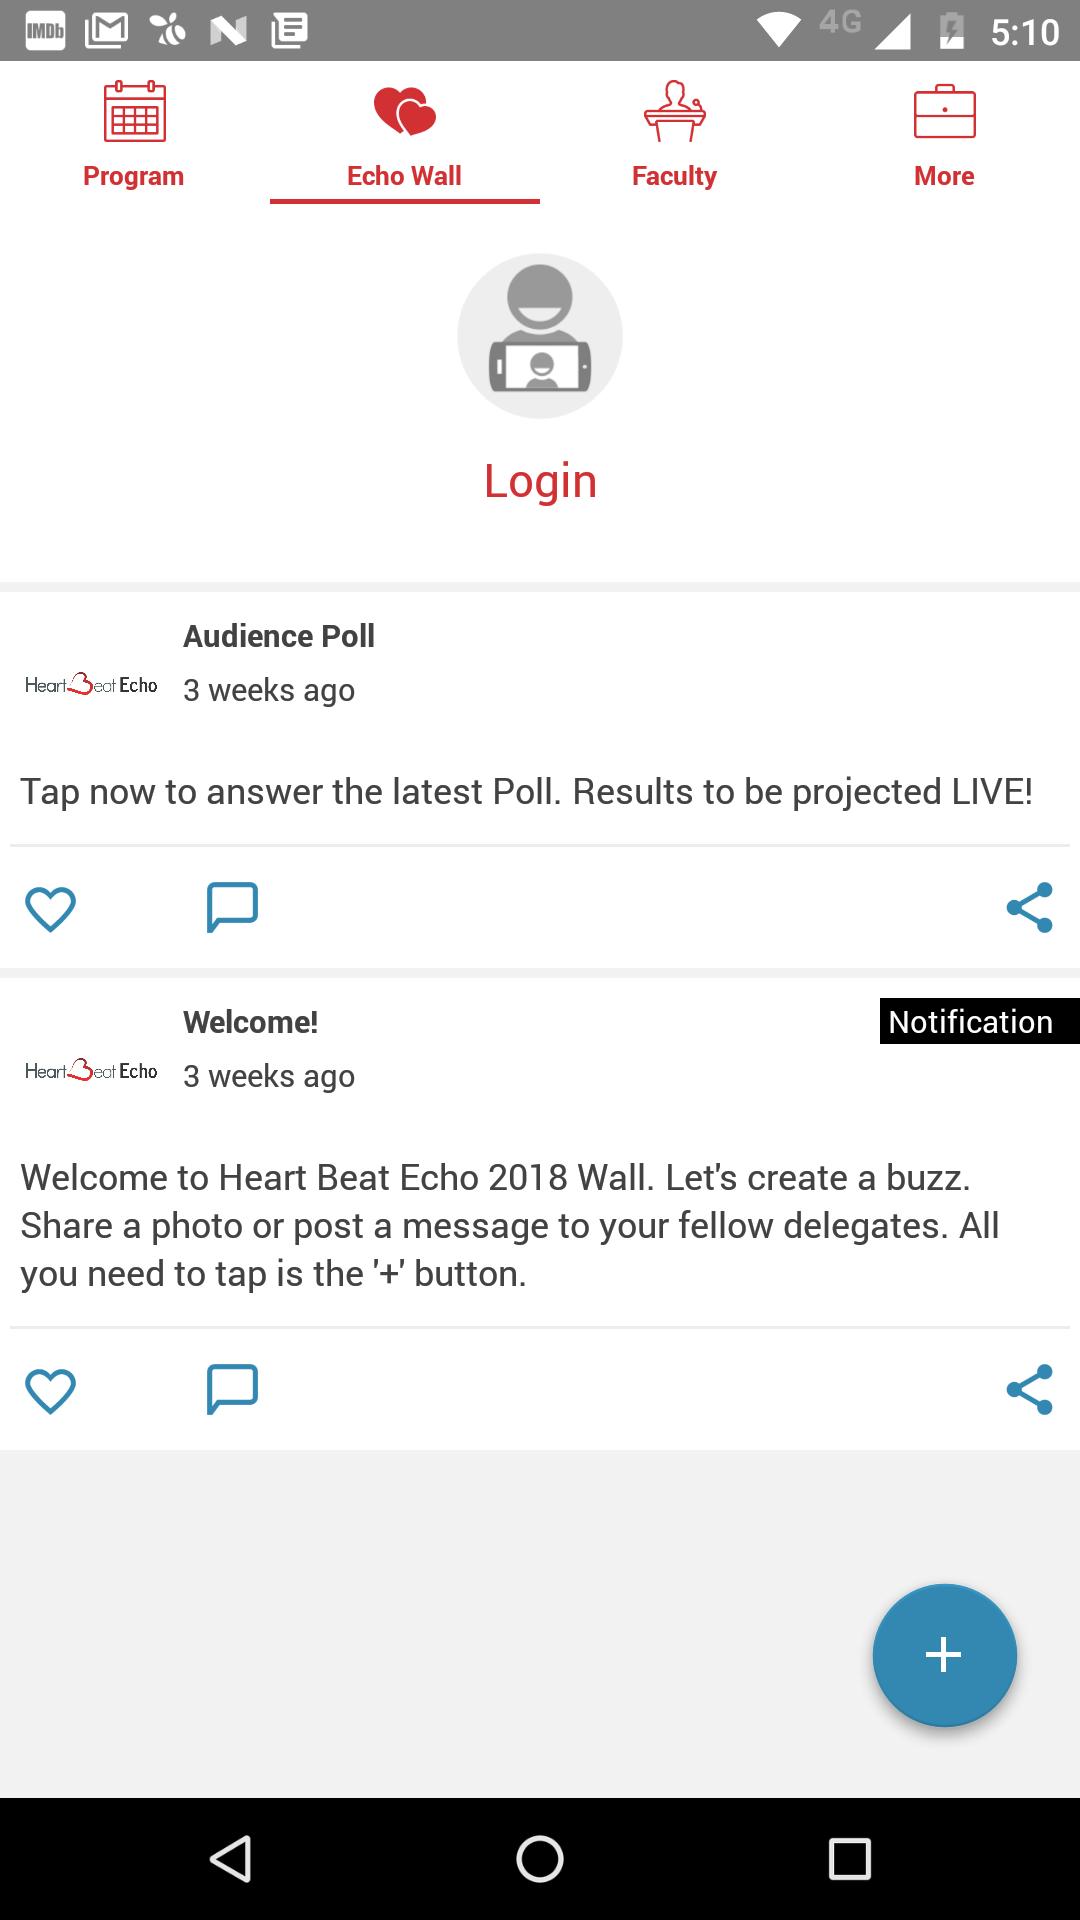Tap the Heart Beat Echo logo on Welcome! post
The width and height of the screenshot is (1080, 1920).
(x=91, y=1071)
